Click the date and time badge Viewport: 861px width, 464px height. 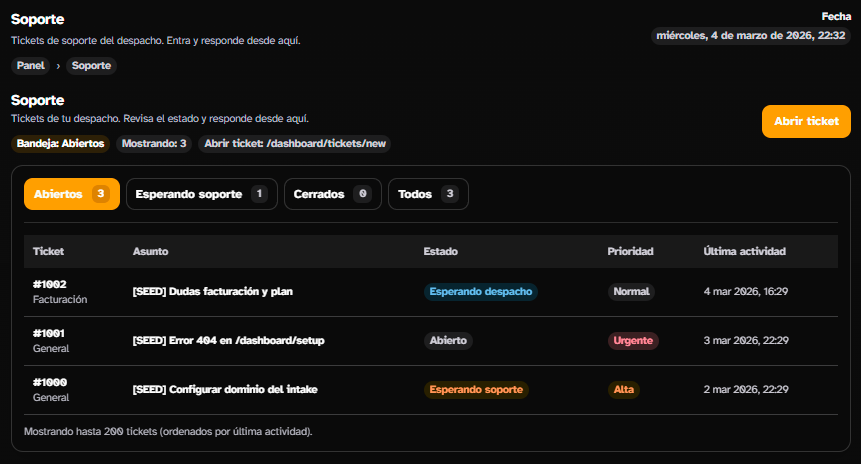pyautogui.click(x=751, y=36)
